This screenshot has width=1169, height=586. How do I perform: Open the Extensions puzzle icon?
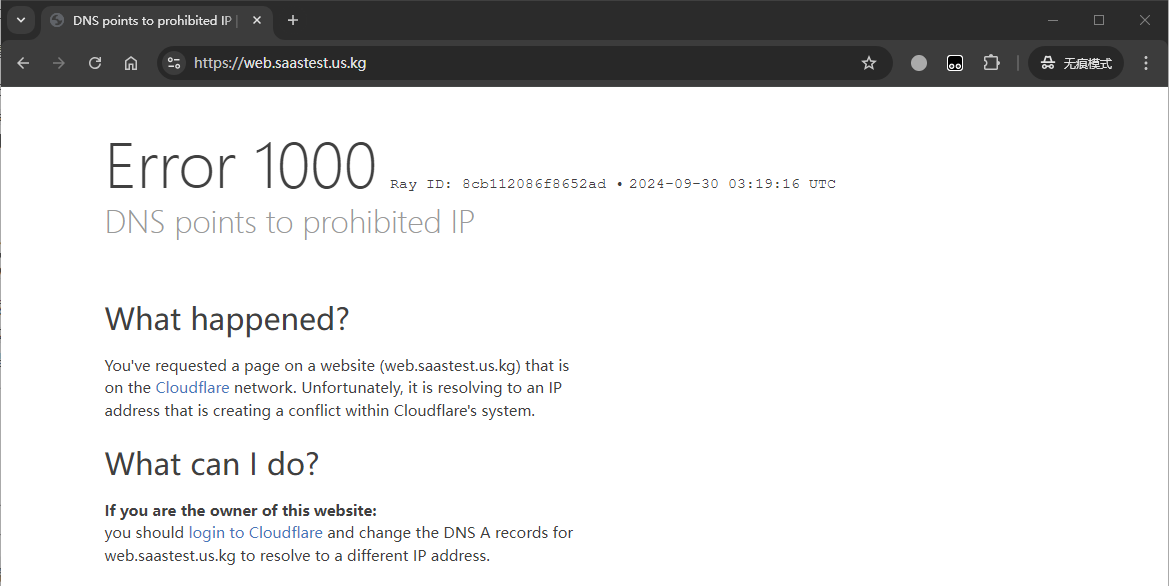point(991,63)
